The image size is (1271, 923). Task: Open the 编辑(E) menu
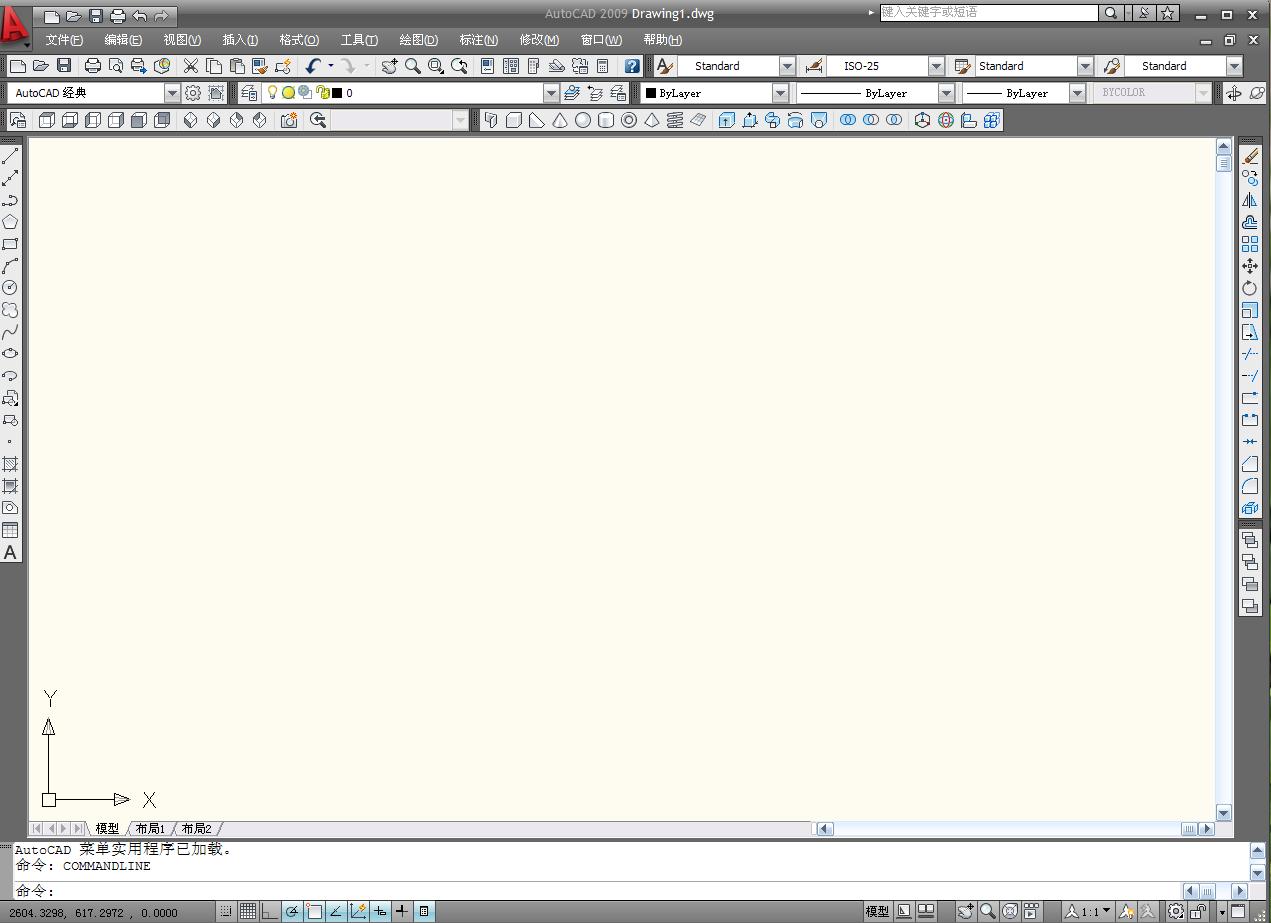point(123,40)
